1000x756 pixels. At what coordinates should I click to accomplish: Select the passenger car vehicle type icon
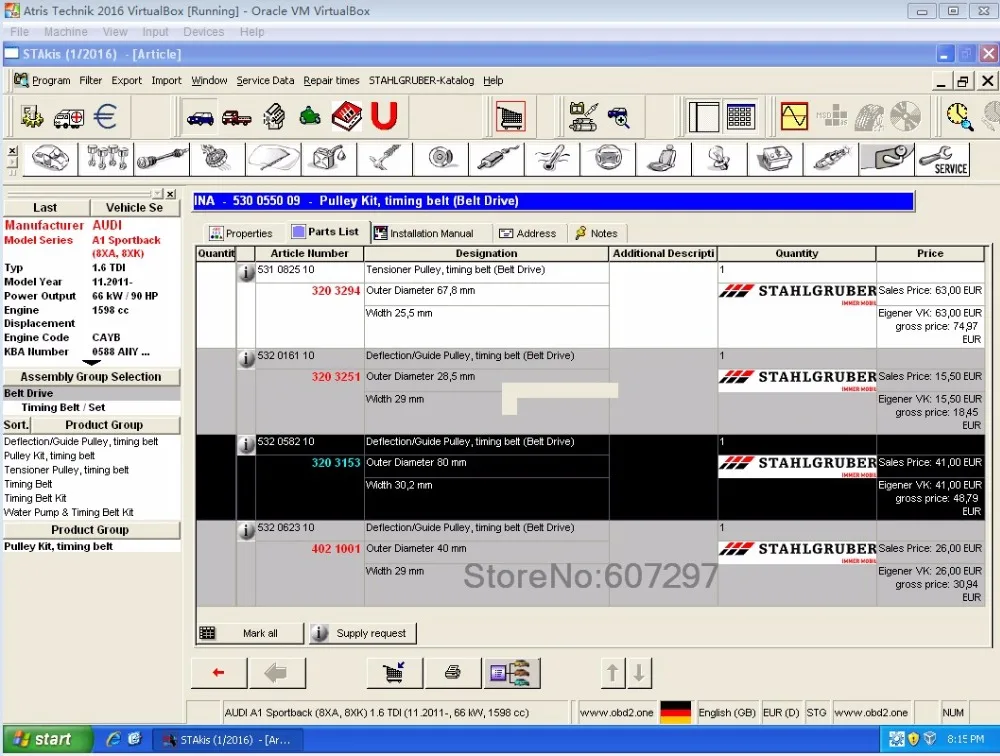(x=200, y=118)
